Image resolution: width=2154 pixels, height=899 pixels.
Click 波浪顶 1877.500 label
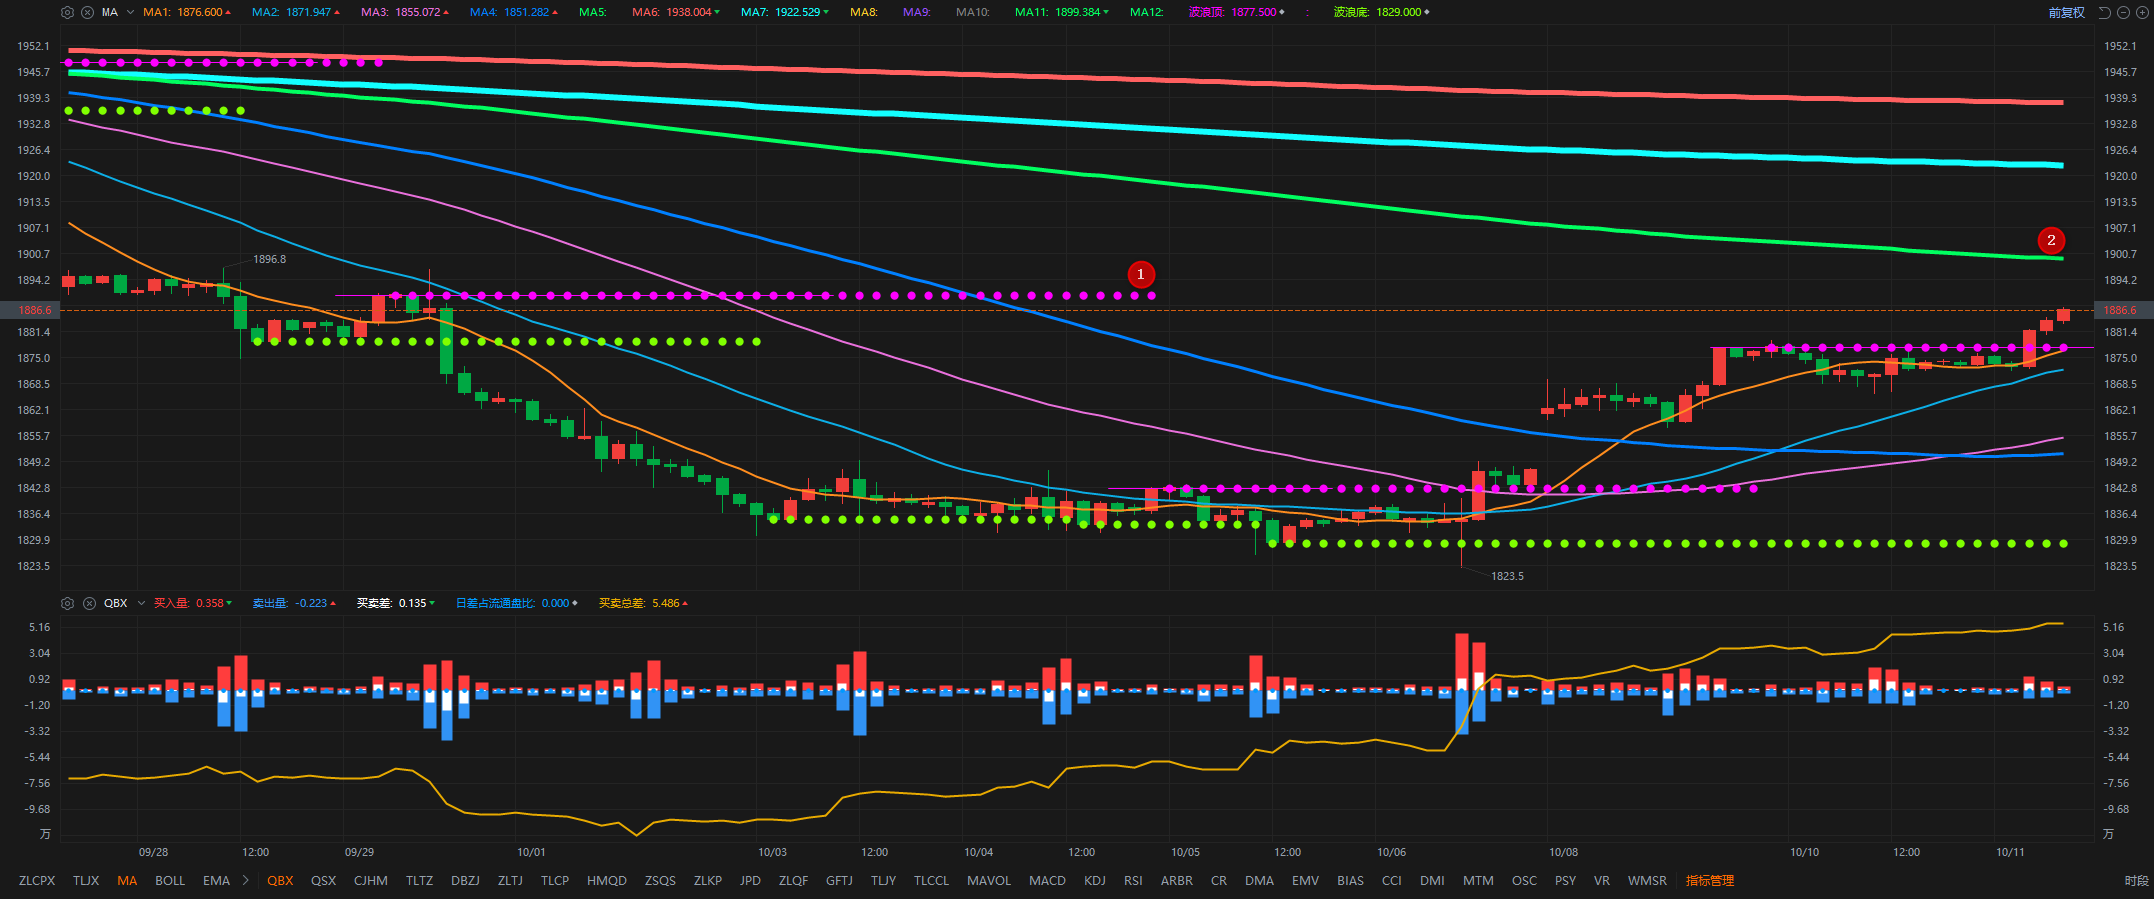[1237, 12]
